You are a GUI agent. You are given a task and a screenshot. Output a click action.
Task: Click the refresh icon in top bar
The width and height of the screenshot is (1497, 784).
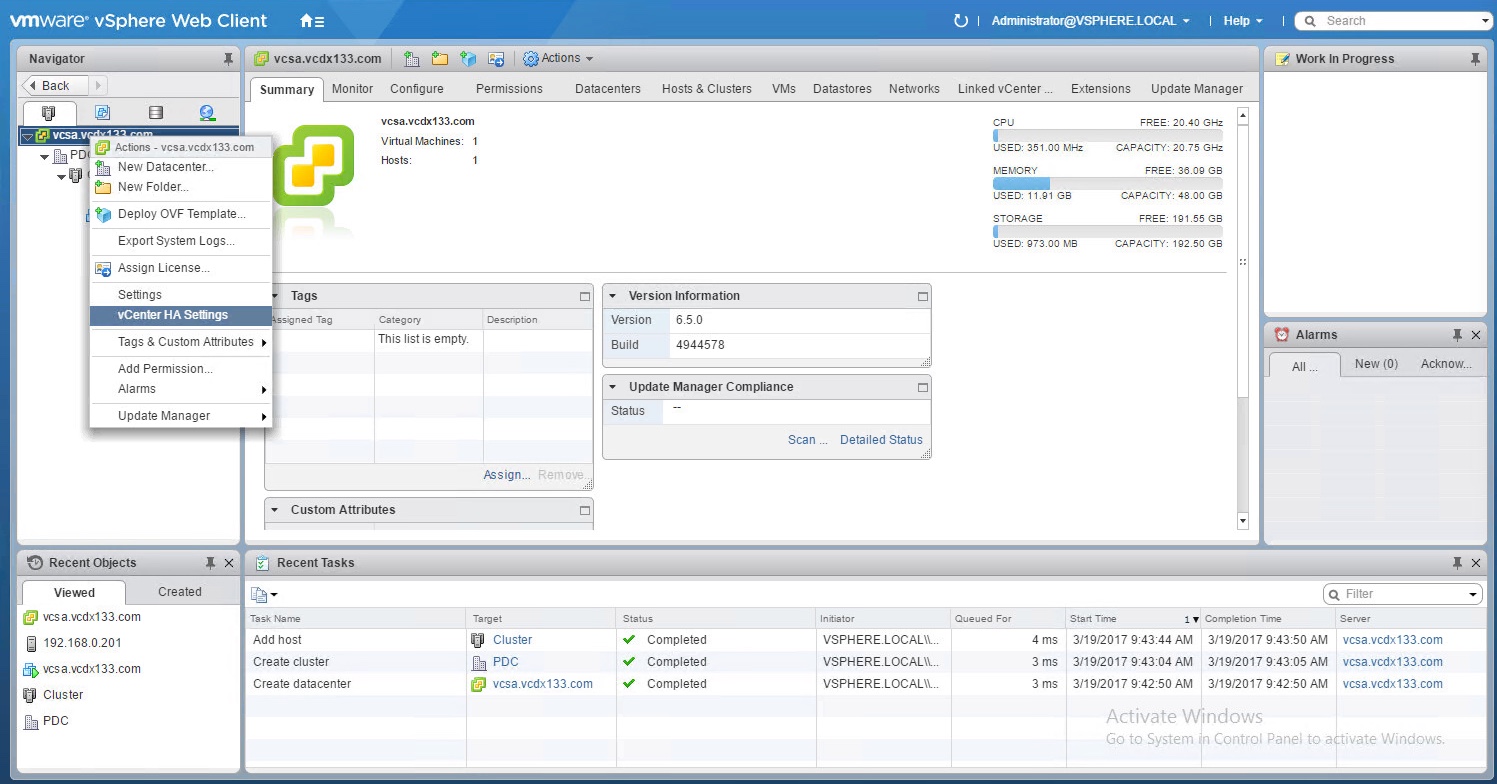(961, 21)
